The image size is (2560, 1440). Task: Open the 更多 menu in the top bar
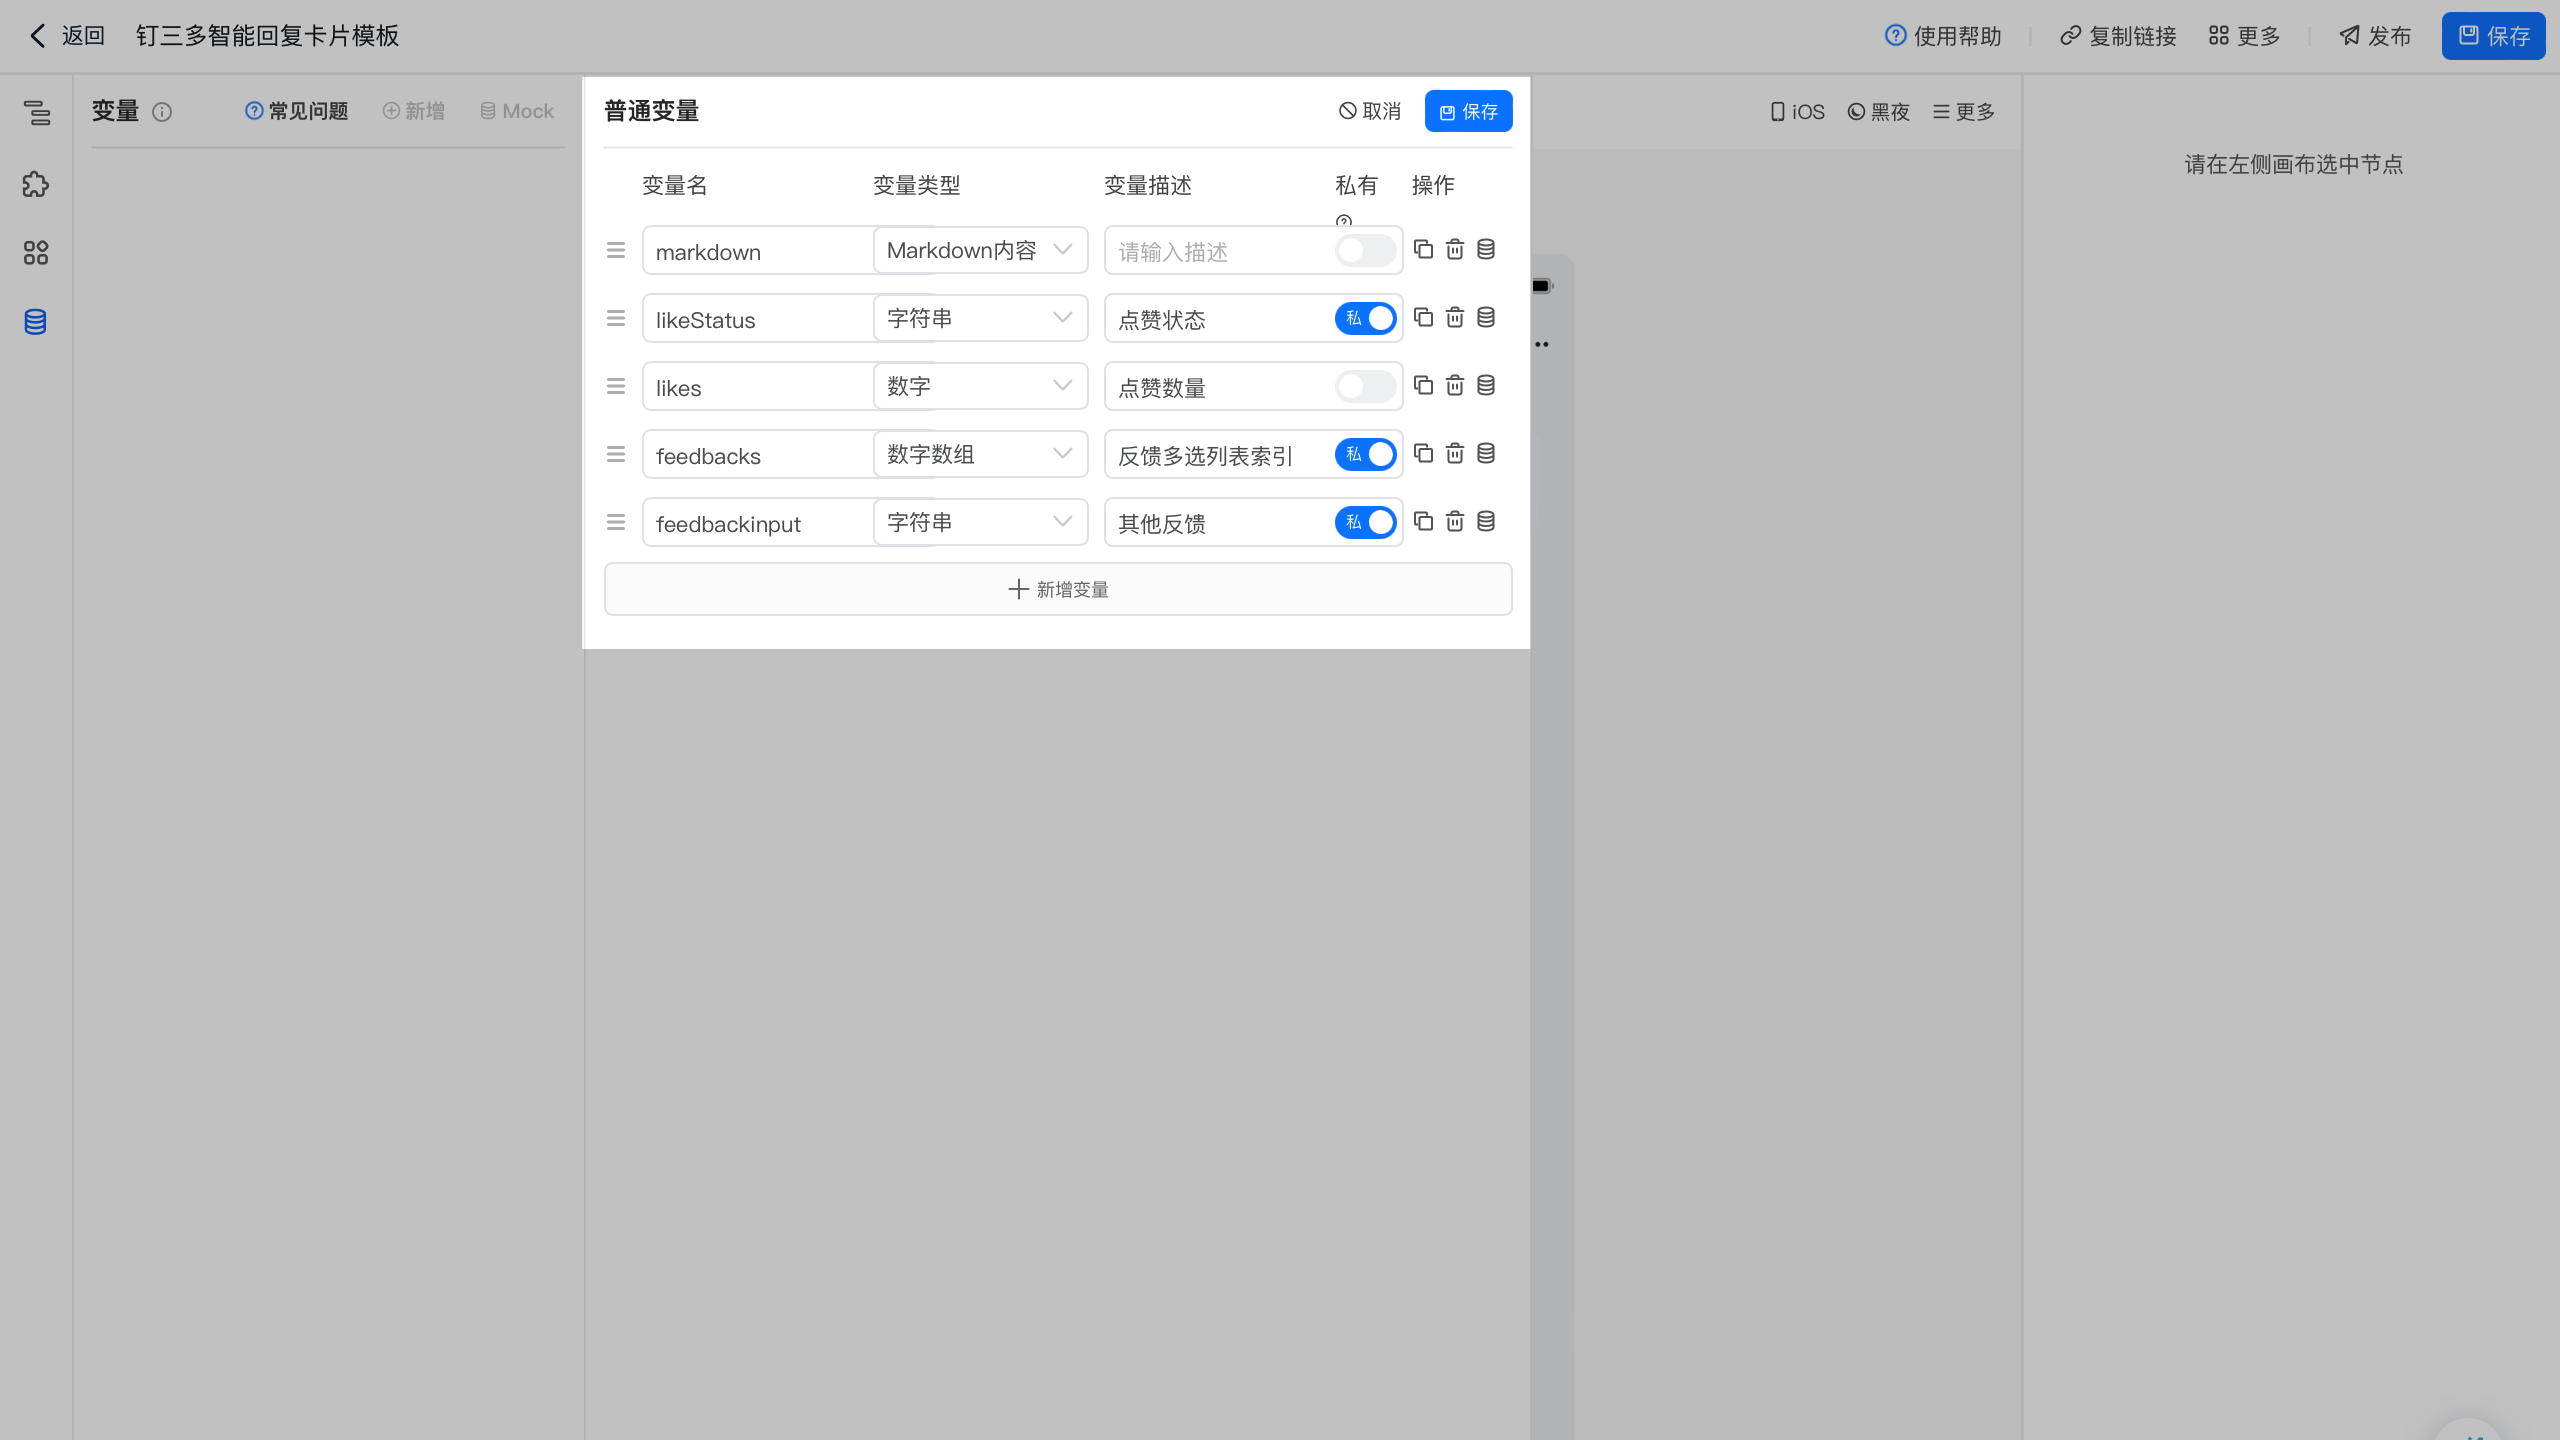[x=2245, y=36]
